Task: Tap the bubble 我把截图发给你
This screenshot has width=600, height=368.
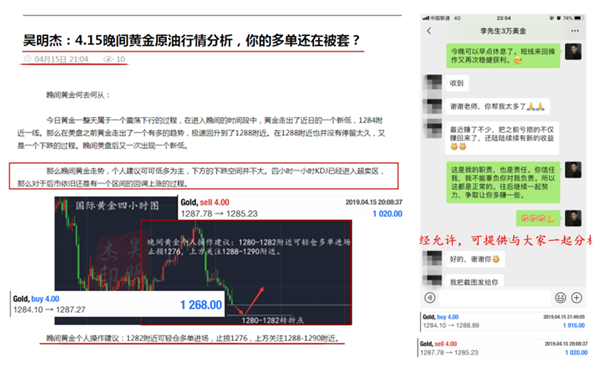Action: (x=474, y=280)
